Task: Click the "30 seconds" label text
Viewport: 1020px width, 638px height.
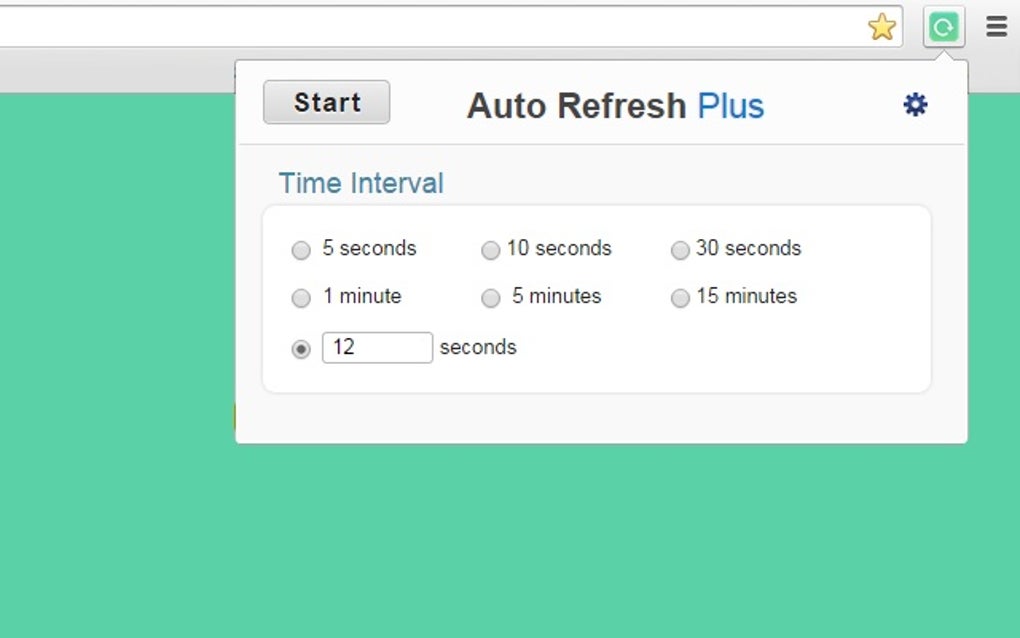Action: pyautogui.click(x=749, y=248)
